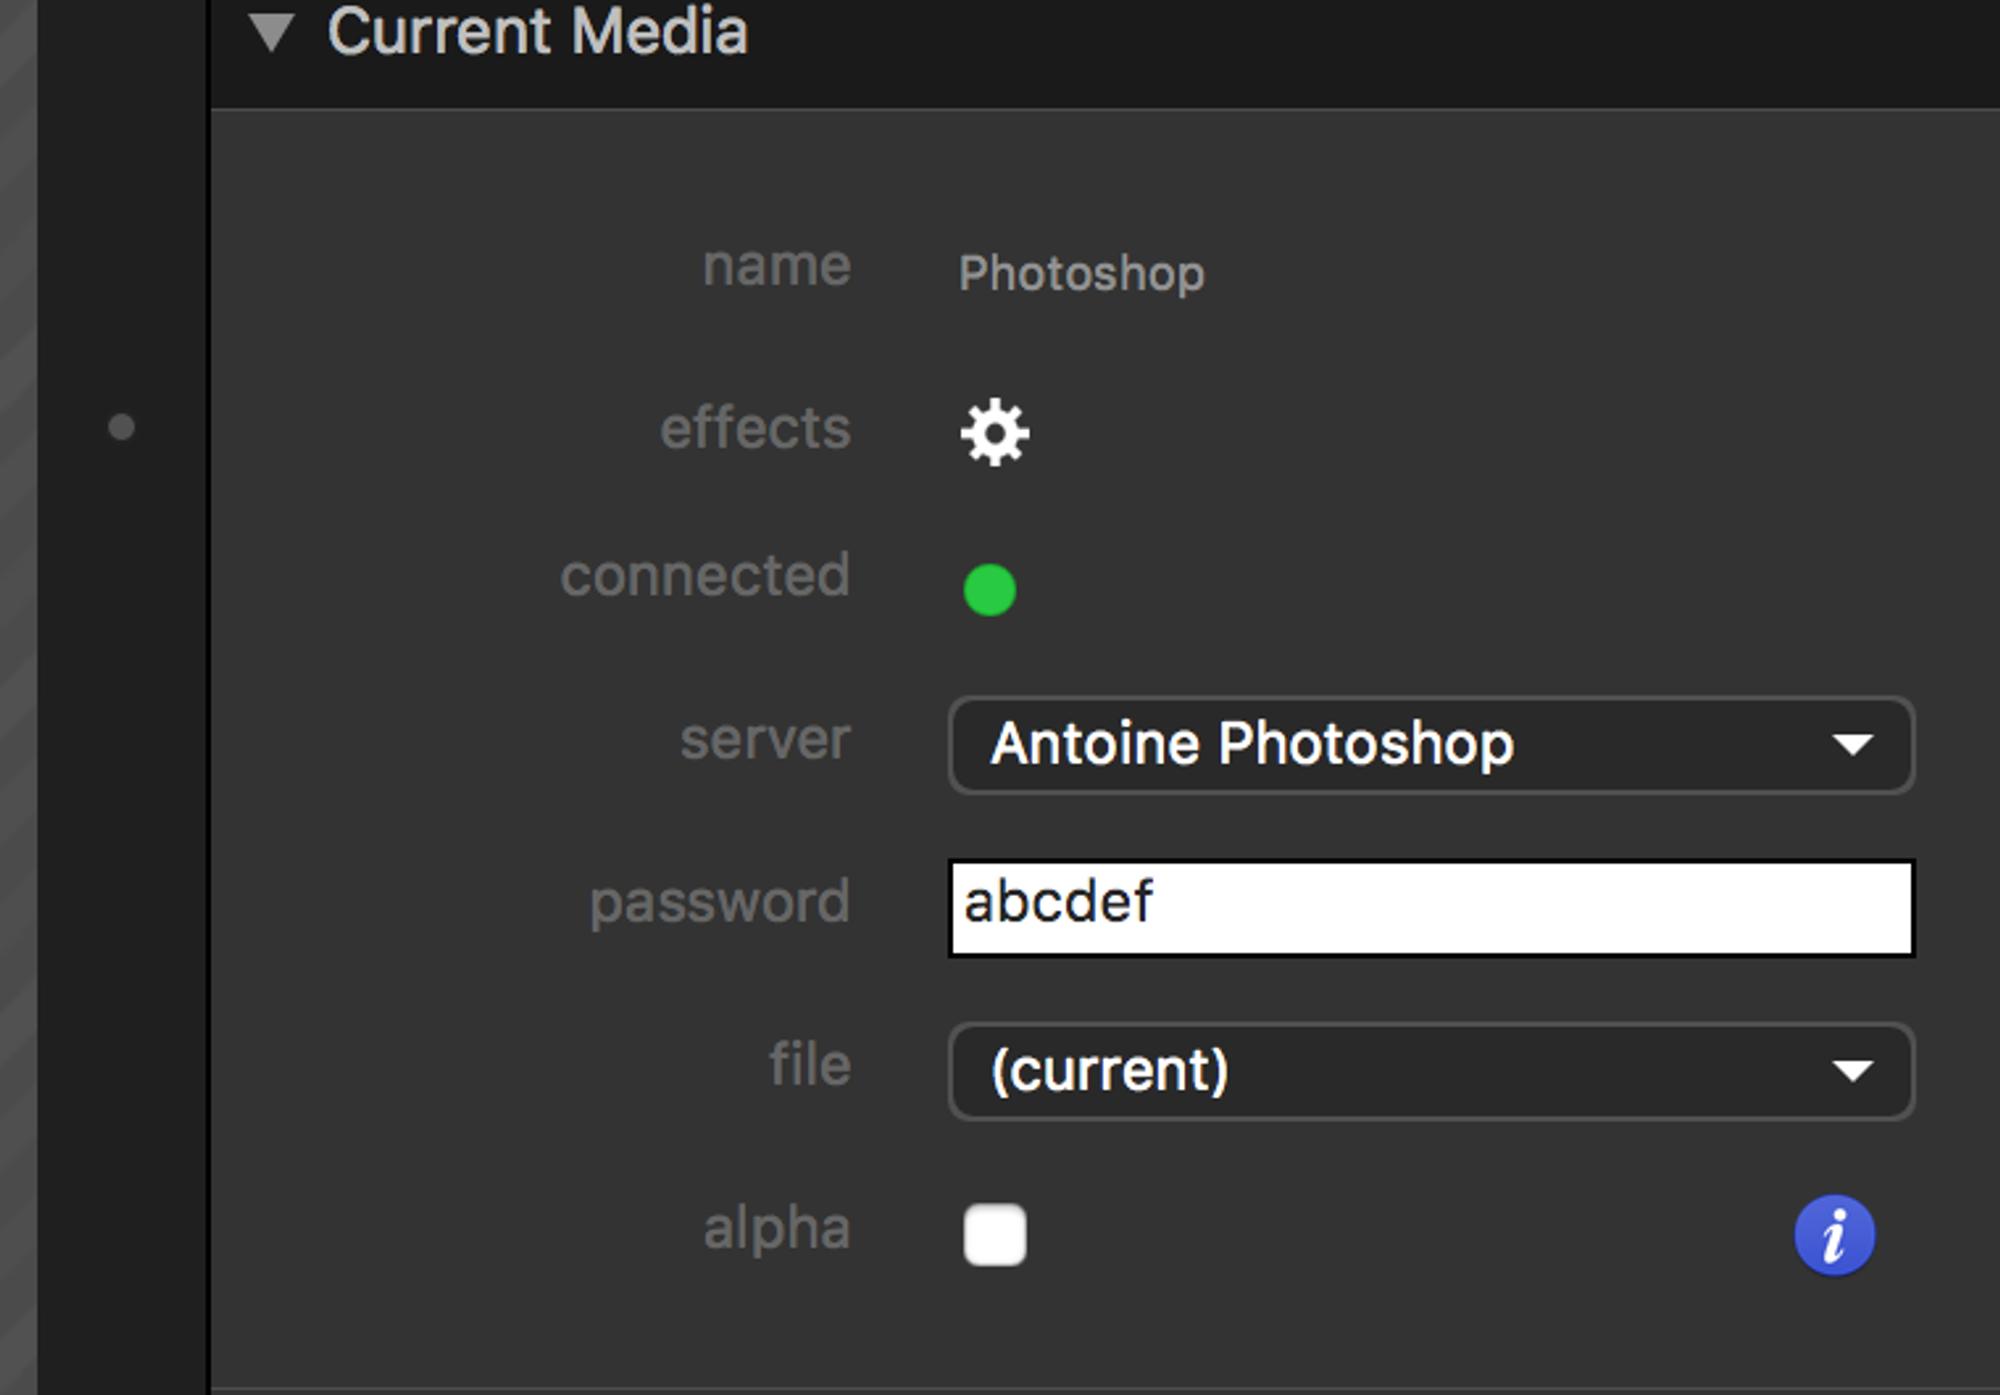Open the effects gear icon
Viewport: 2000px width, 1395px height.
click(995, 432)
